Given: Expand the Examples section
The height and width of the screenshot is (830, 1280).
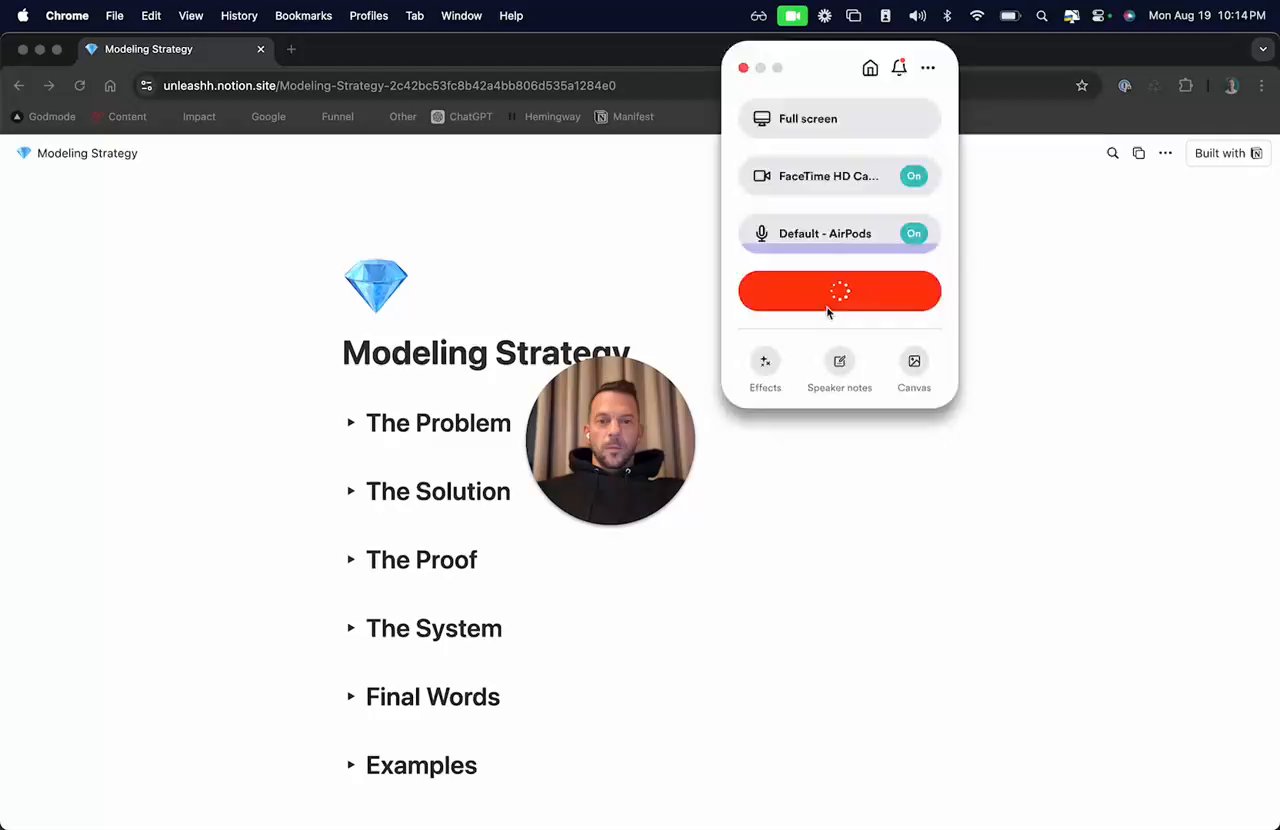Looking at the screenshot, I should [351, 765].
